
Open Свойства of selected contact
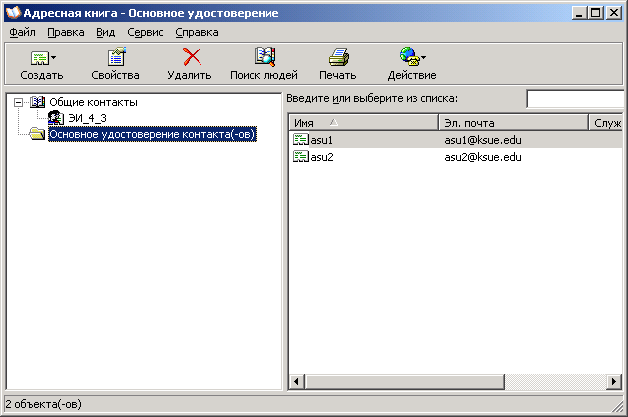pyautogui.click(x=115, y=64)
